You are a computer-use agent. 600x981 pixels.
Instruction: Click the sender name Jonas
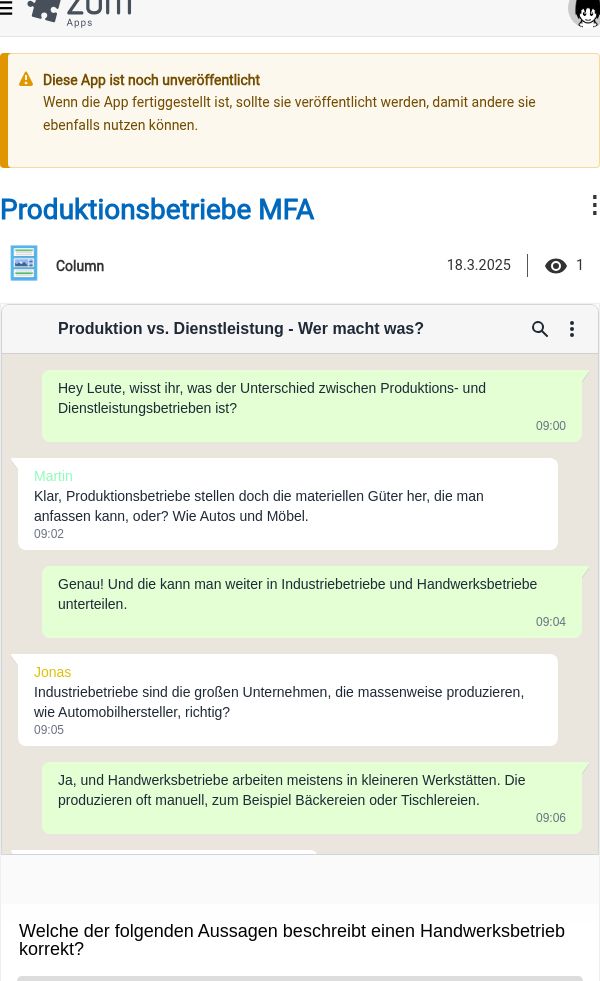point(52,672)
